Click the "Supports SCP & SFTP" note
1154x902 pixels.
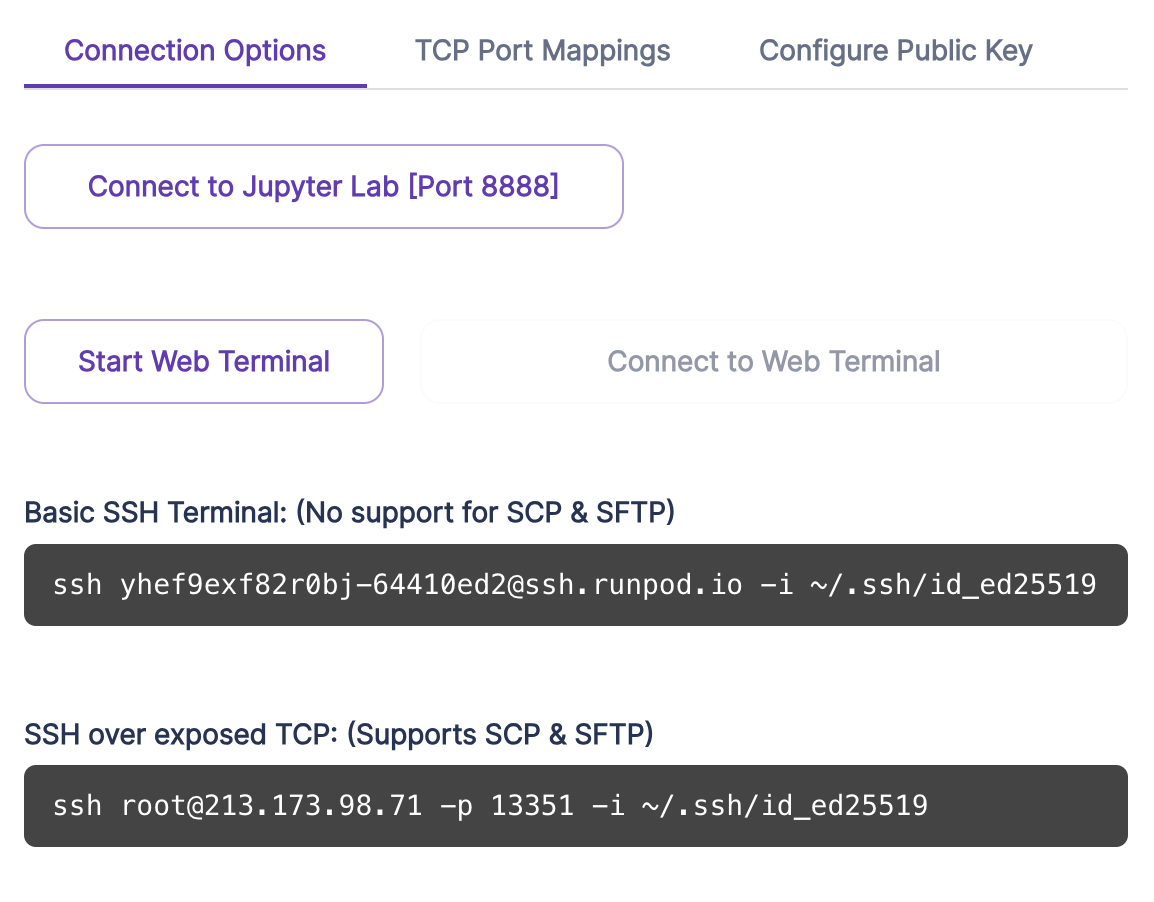(500, 734)
